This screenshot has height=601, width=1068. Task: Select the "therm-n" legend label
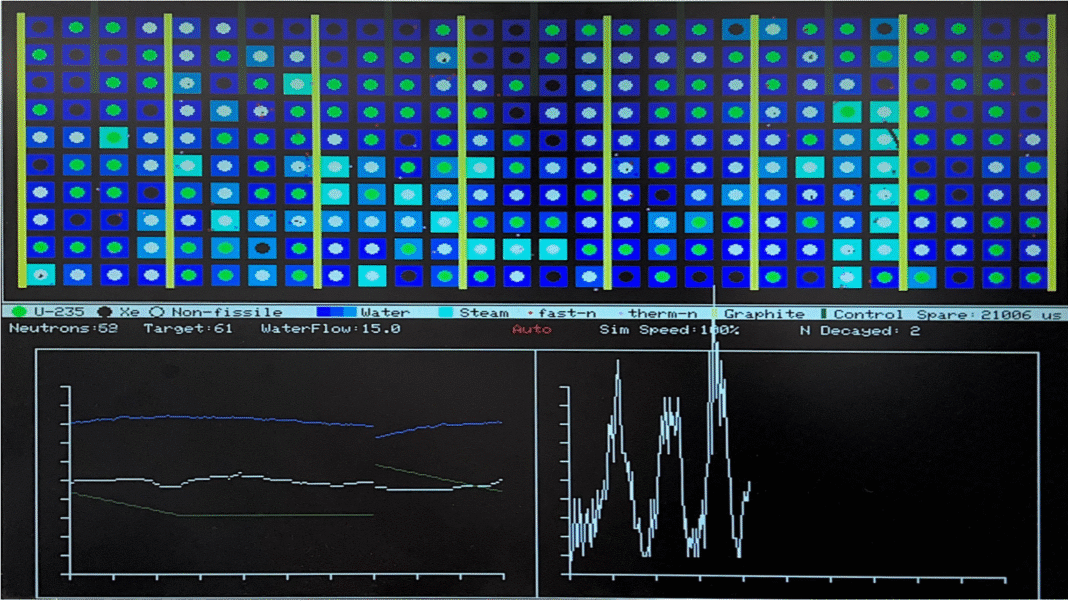click(x=663, y=313)
